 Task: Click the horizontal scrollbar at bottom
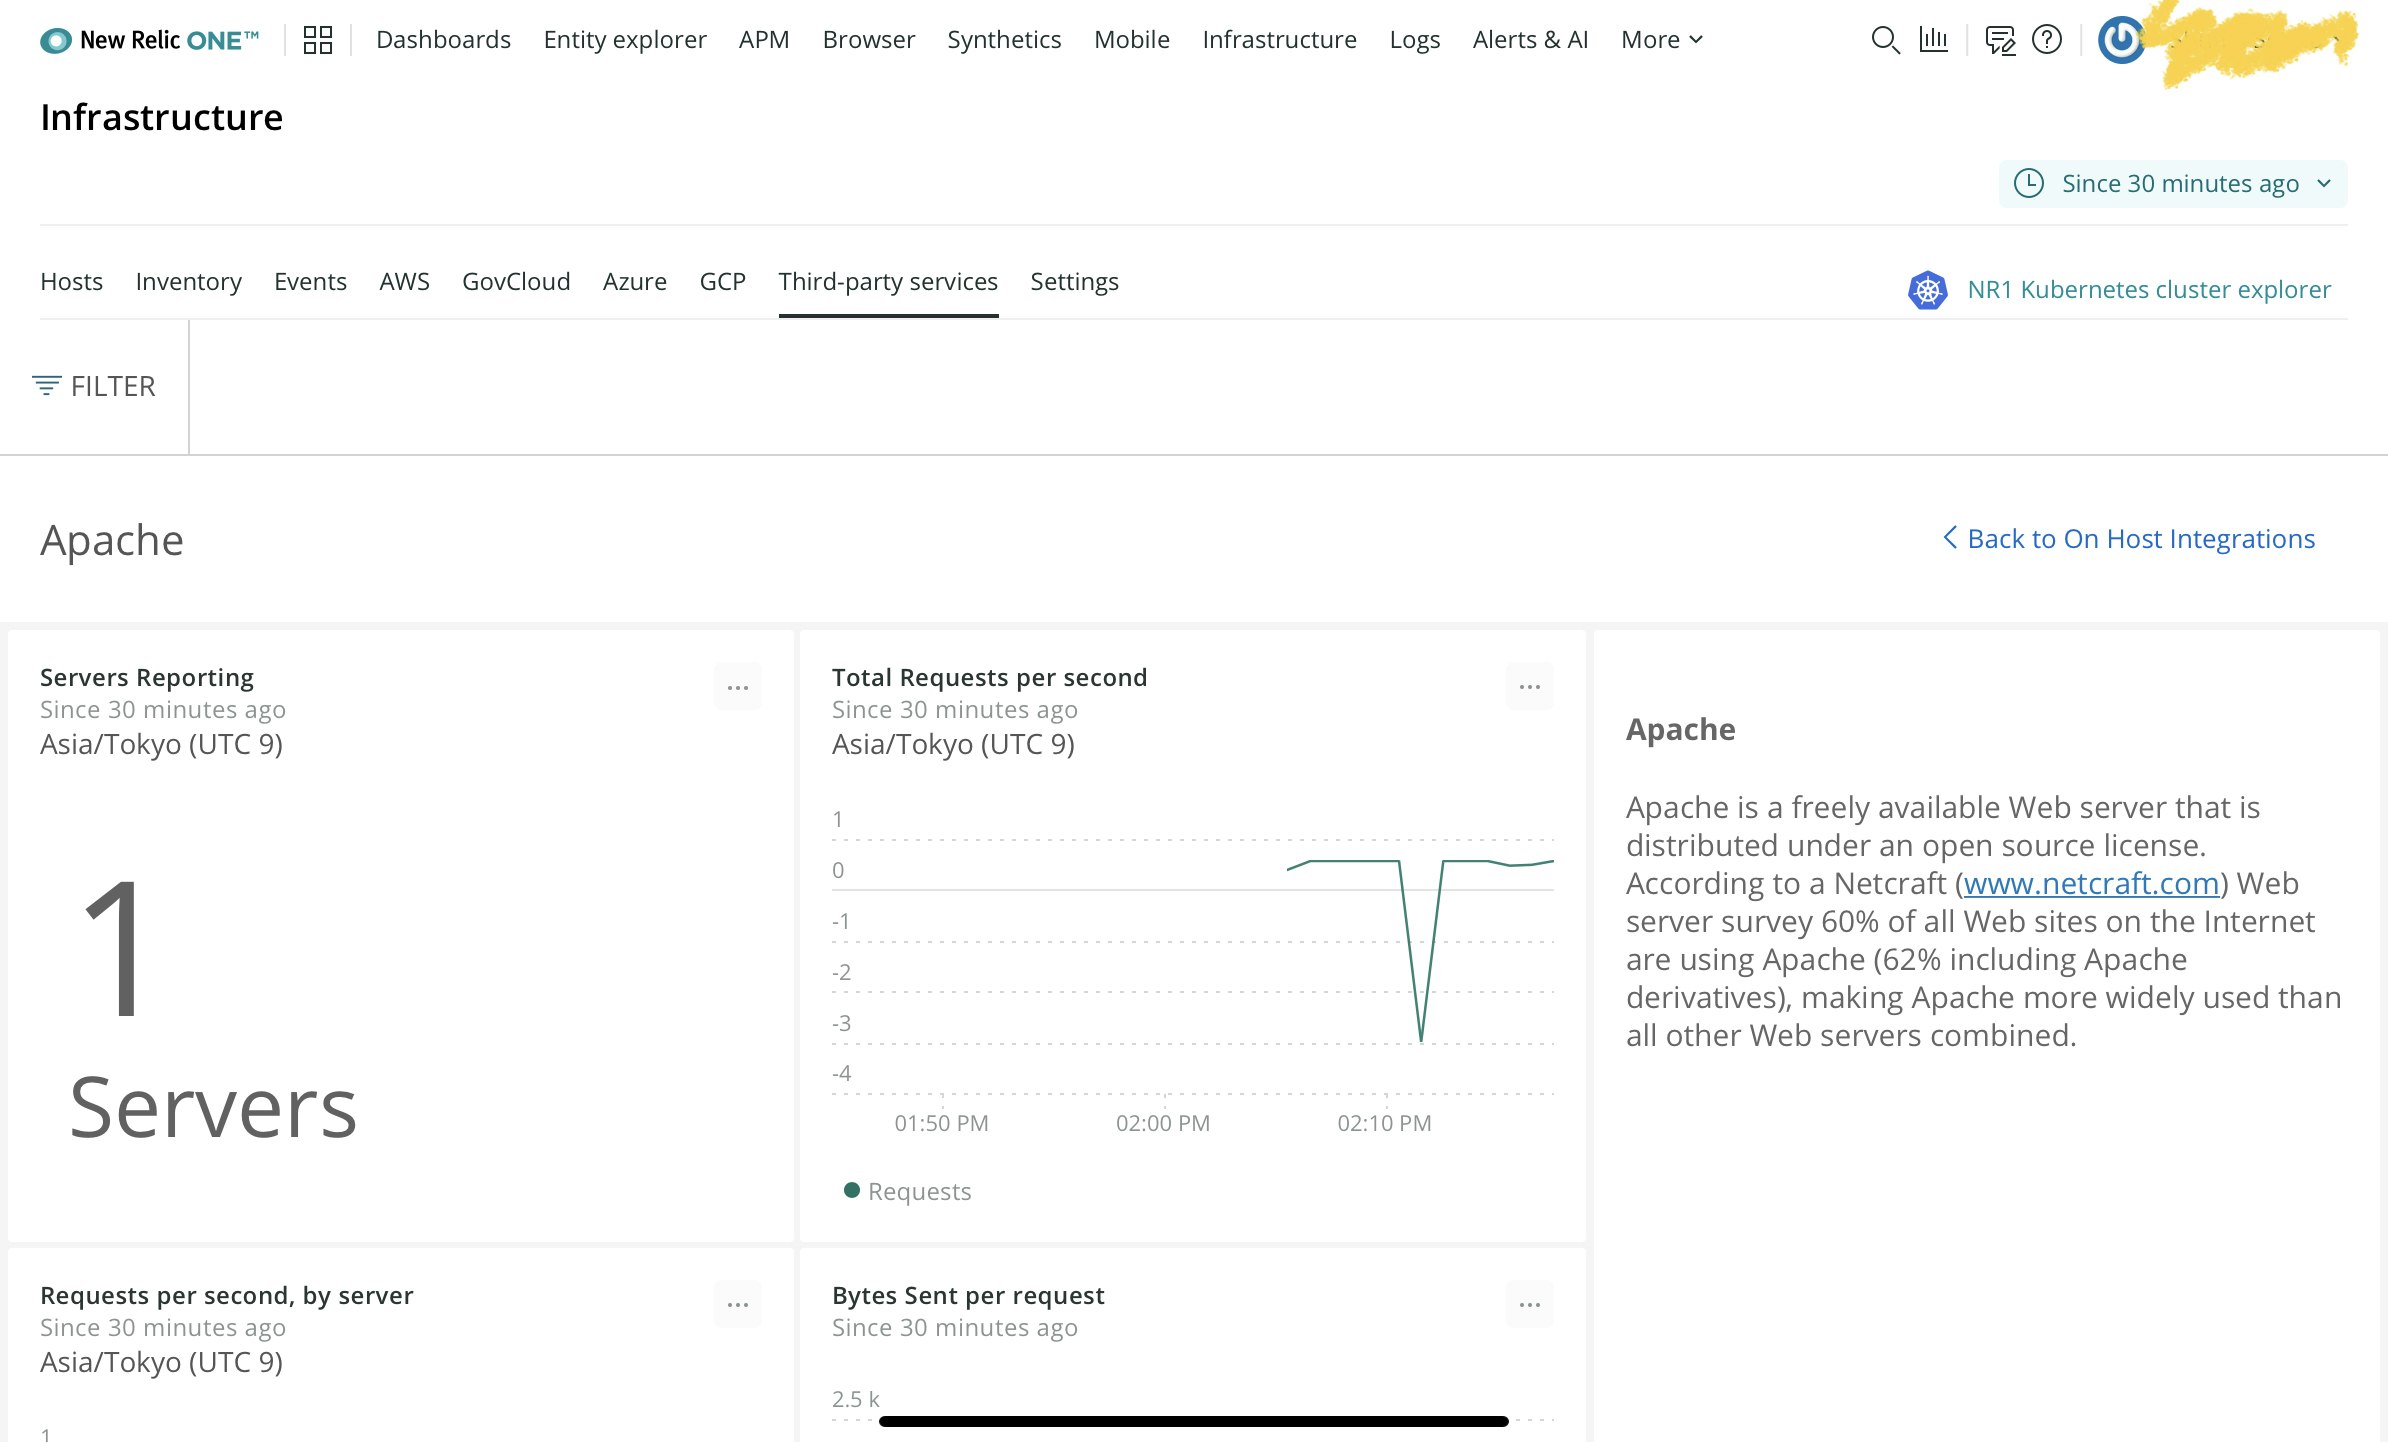click(1192, 1421)
